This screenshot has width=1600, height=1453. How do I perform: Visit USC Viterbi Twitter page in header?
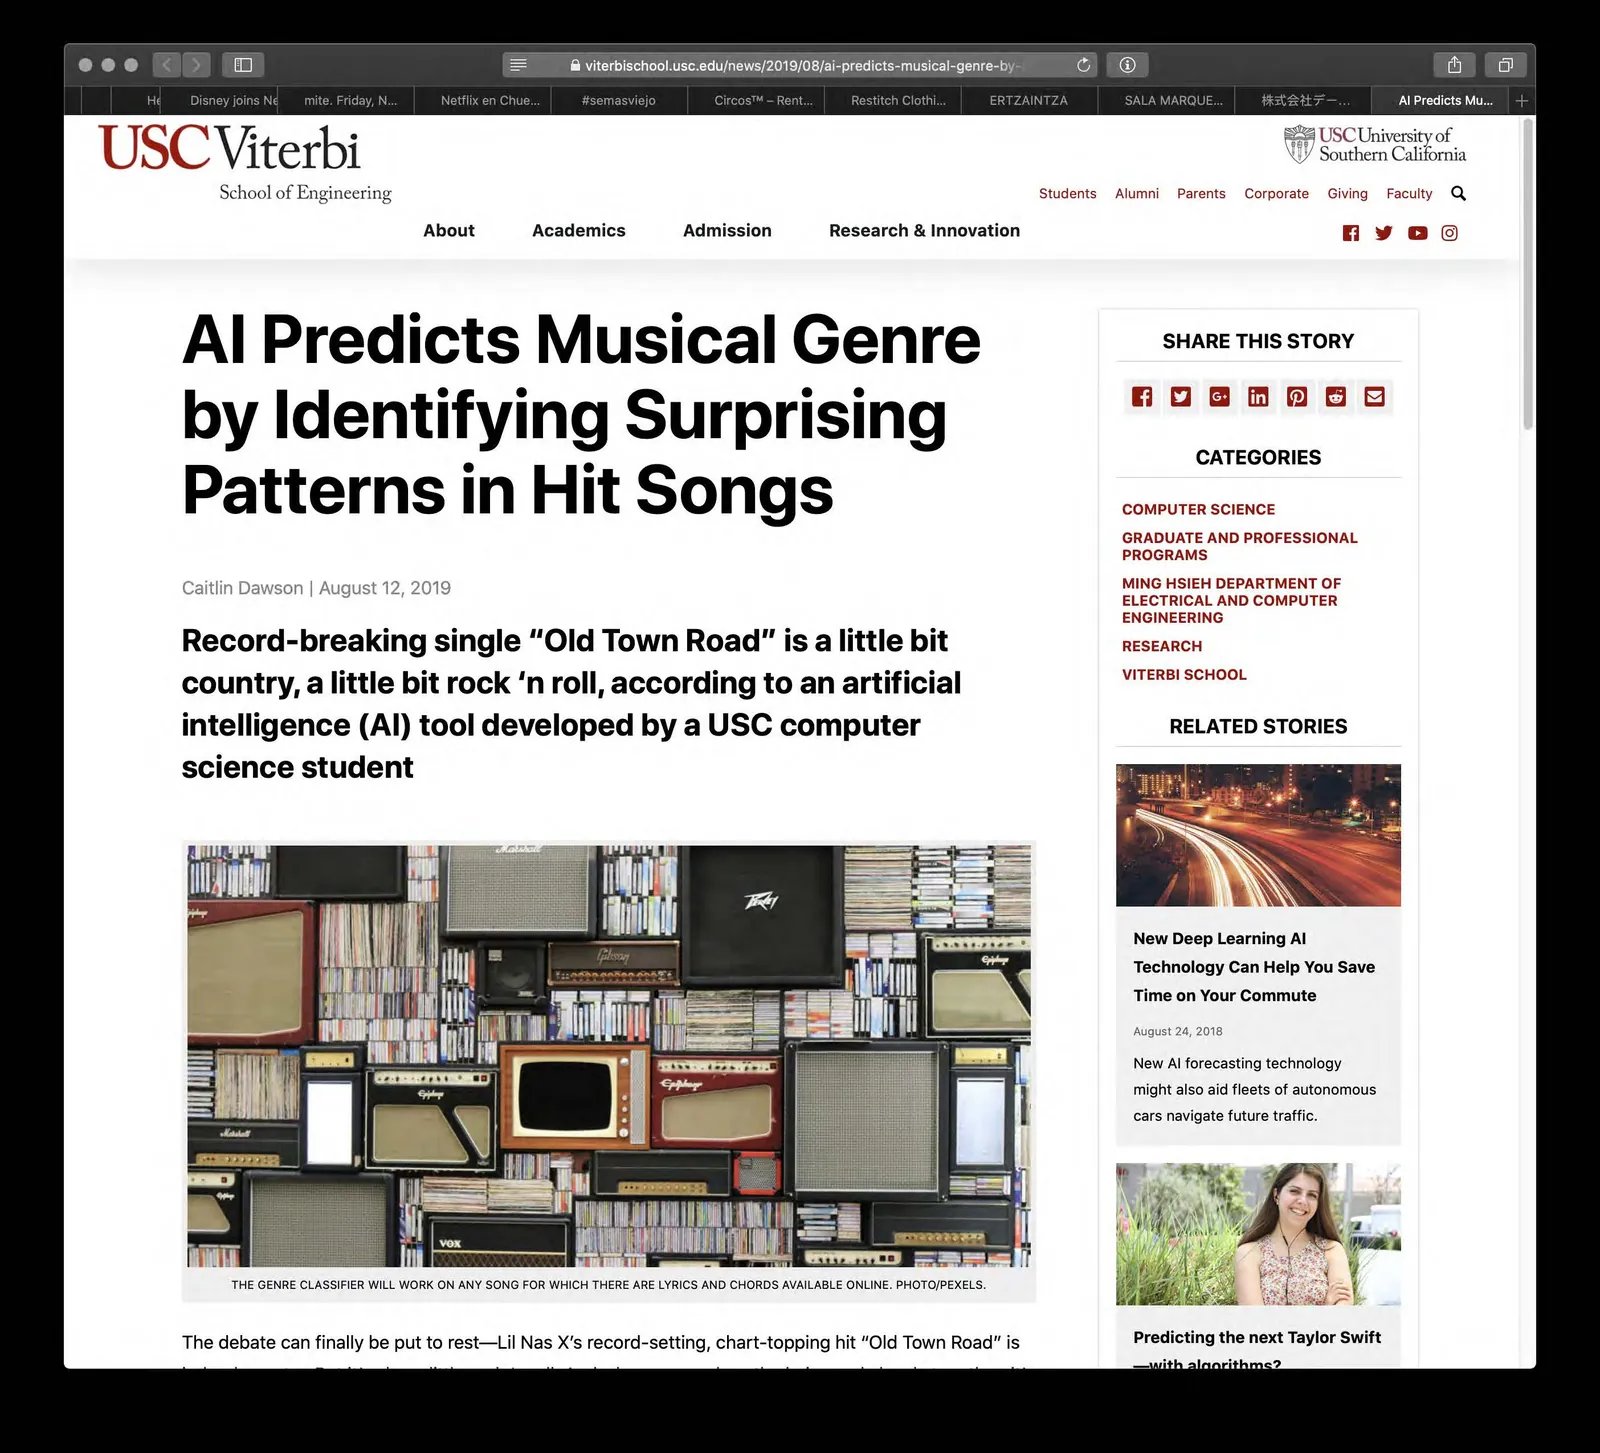1384,233
